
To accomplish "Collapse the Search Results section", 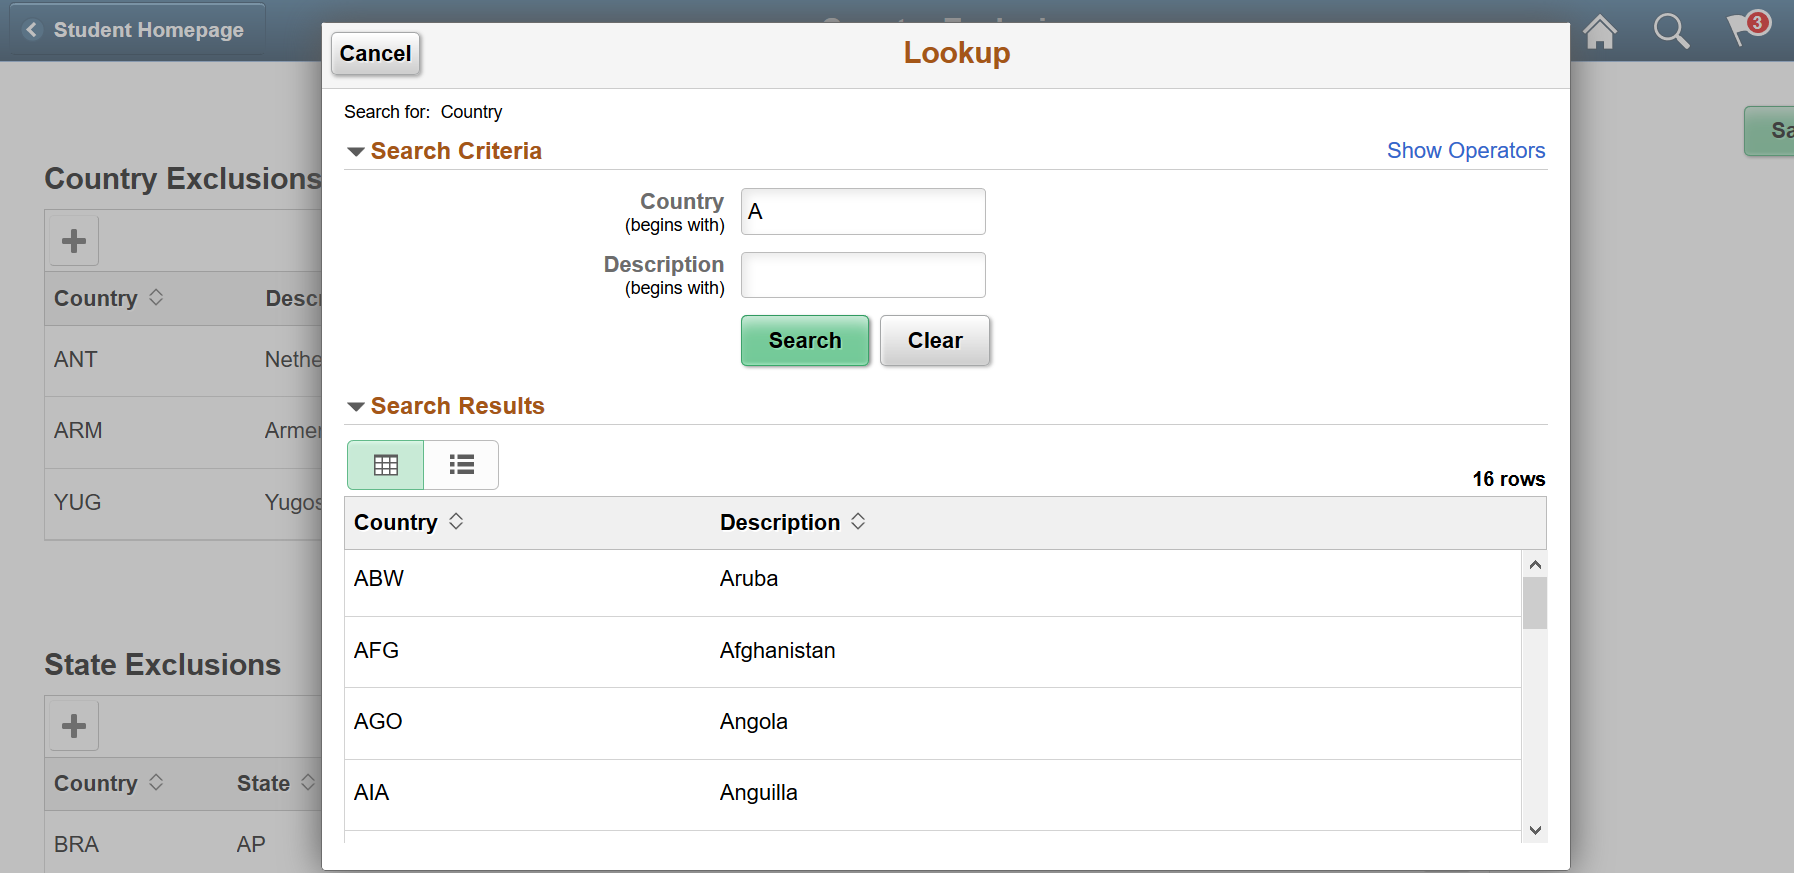I will [x=355, y=407].
